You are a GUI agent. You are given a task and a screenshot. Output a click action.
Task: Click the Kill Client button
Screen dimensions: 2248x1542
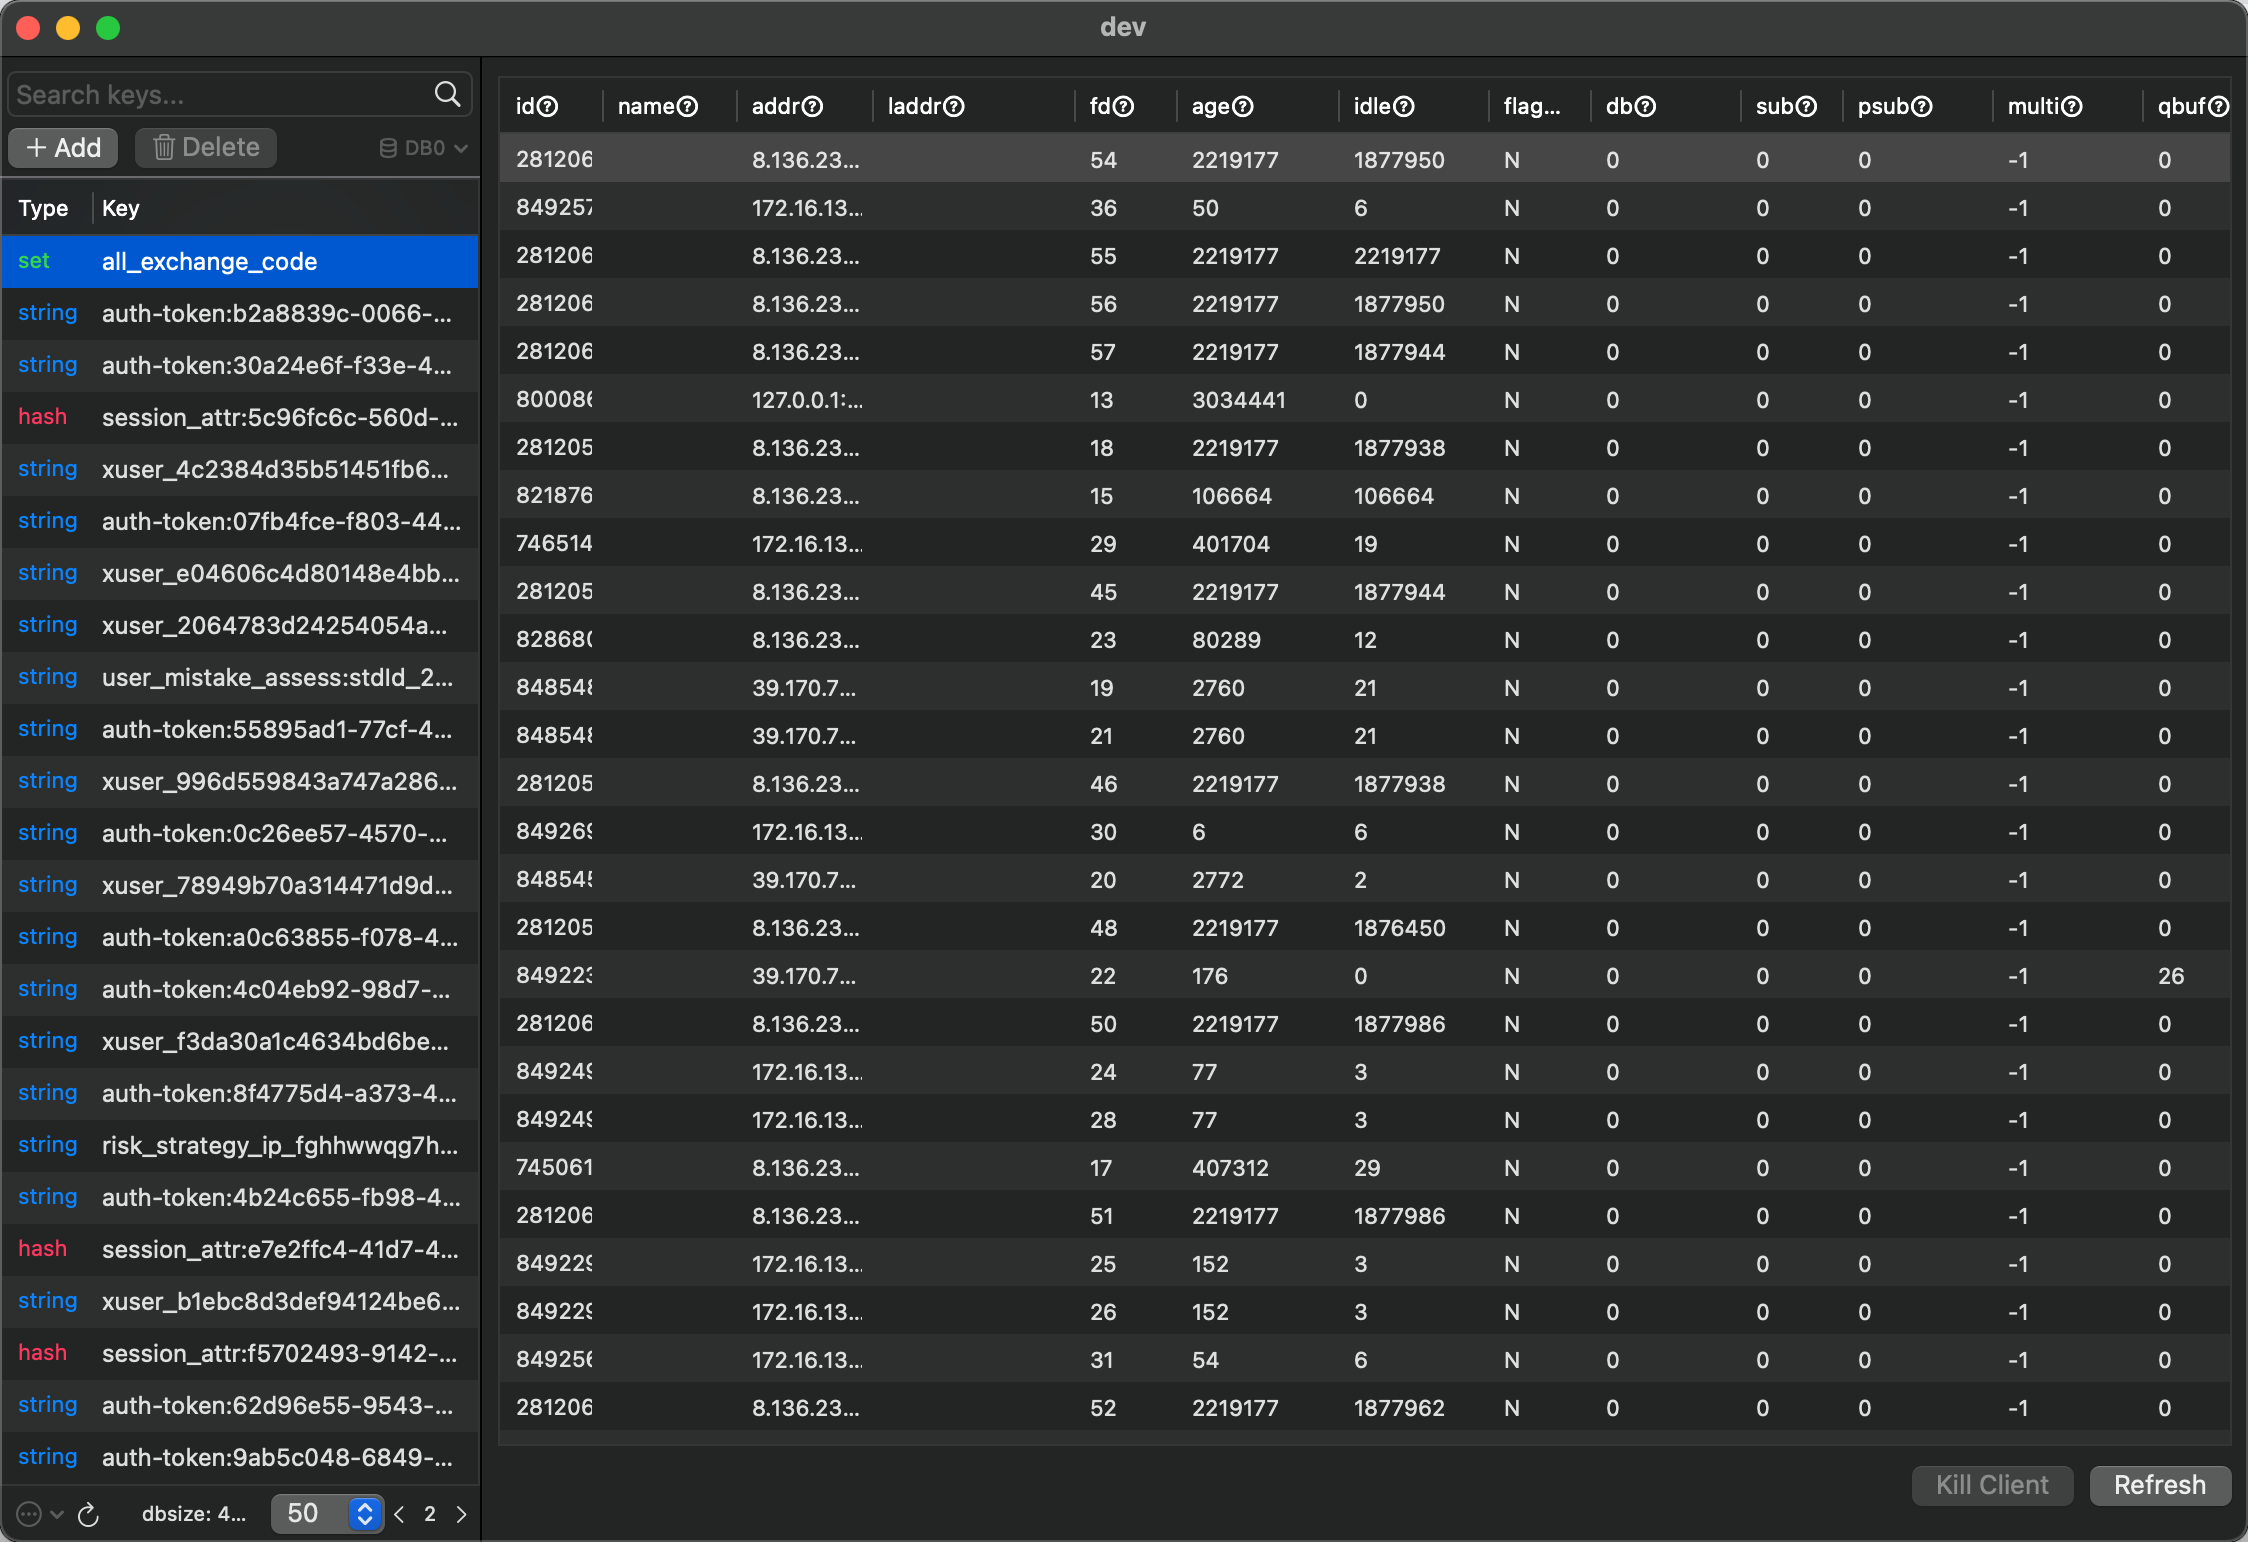(x=1991, y=1485)
